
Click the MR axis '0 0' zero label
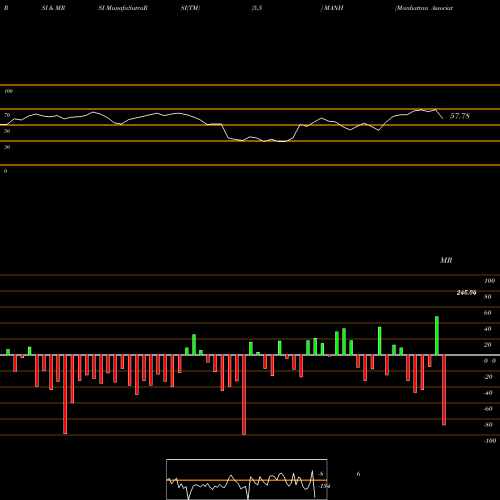pyautogui.click(x=490, y=361)
